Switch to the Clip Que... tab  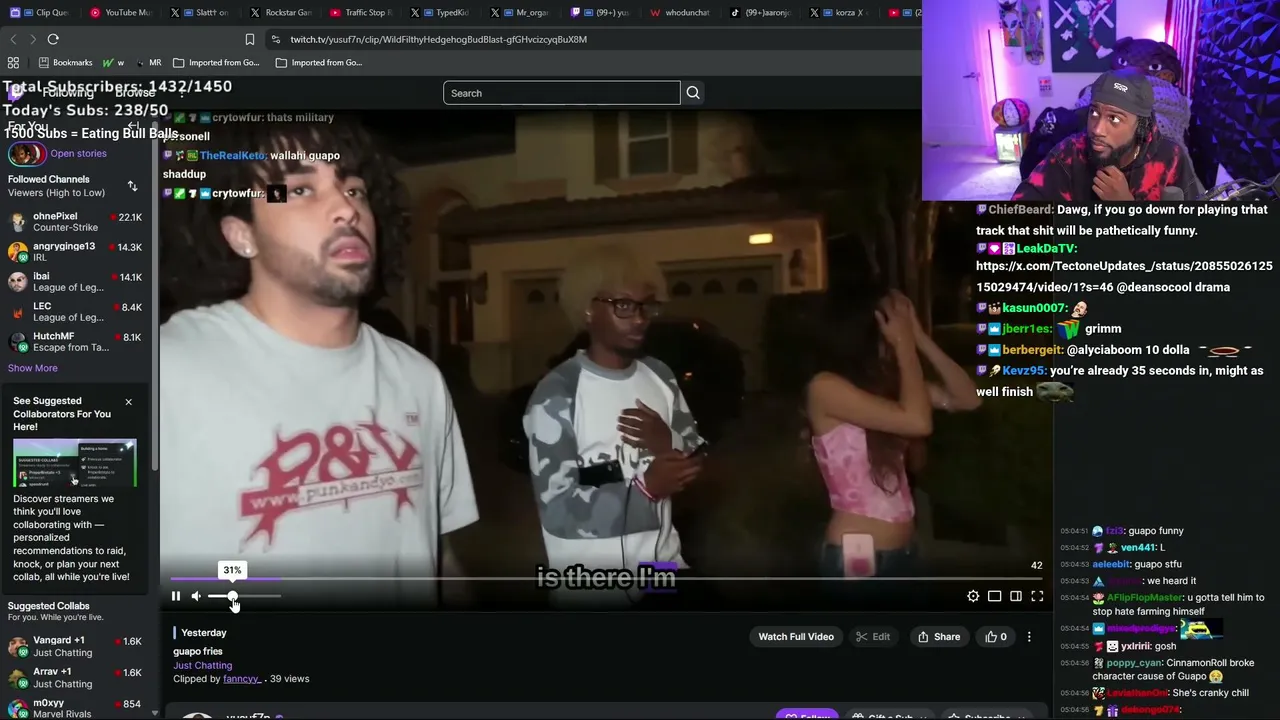point(43,12)
